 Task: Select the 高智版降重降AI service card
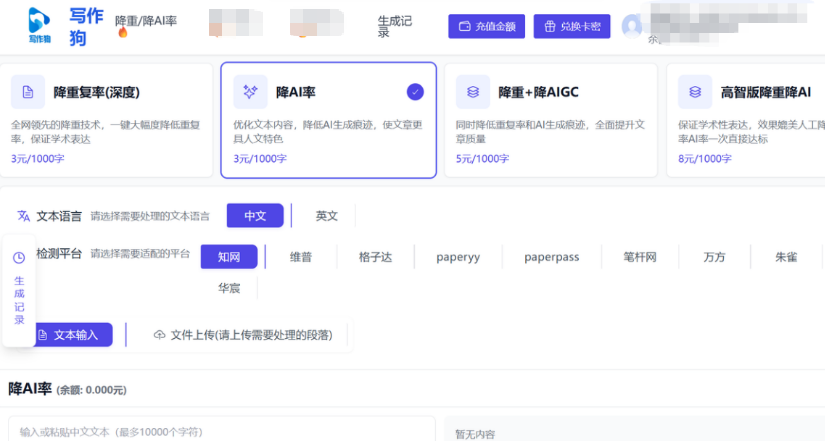tap(746, 120)
